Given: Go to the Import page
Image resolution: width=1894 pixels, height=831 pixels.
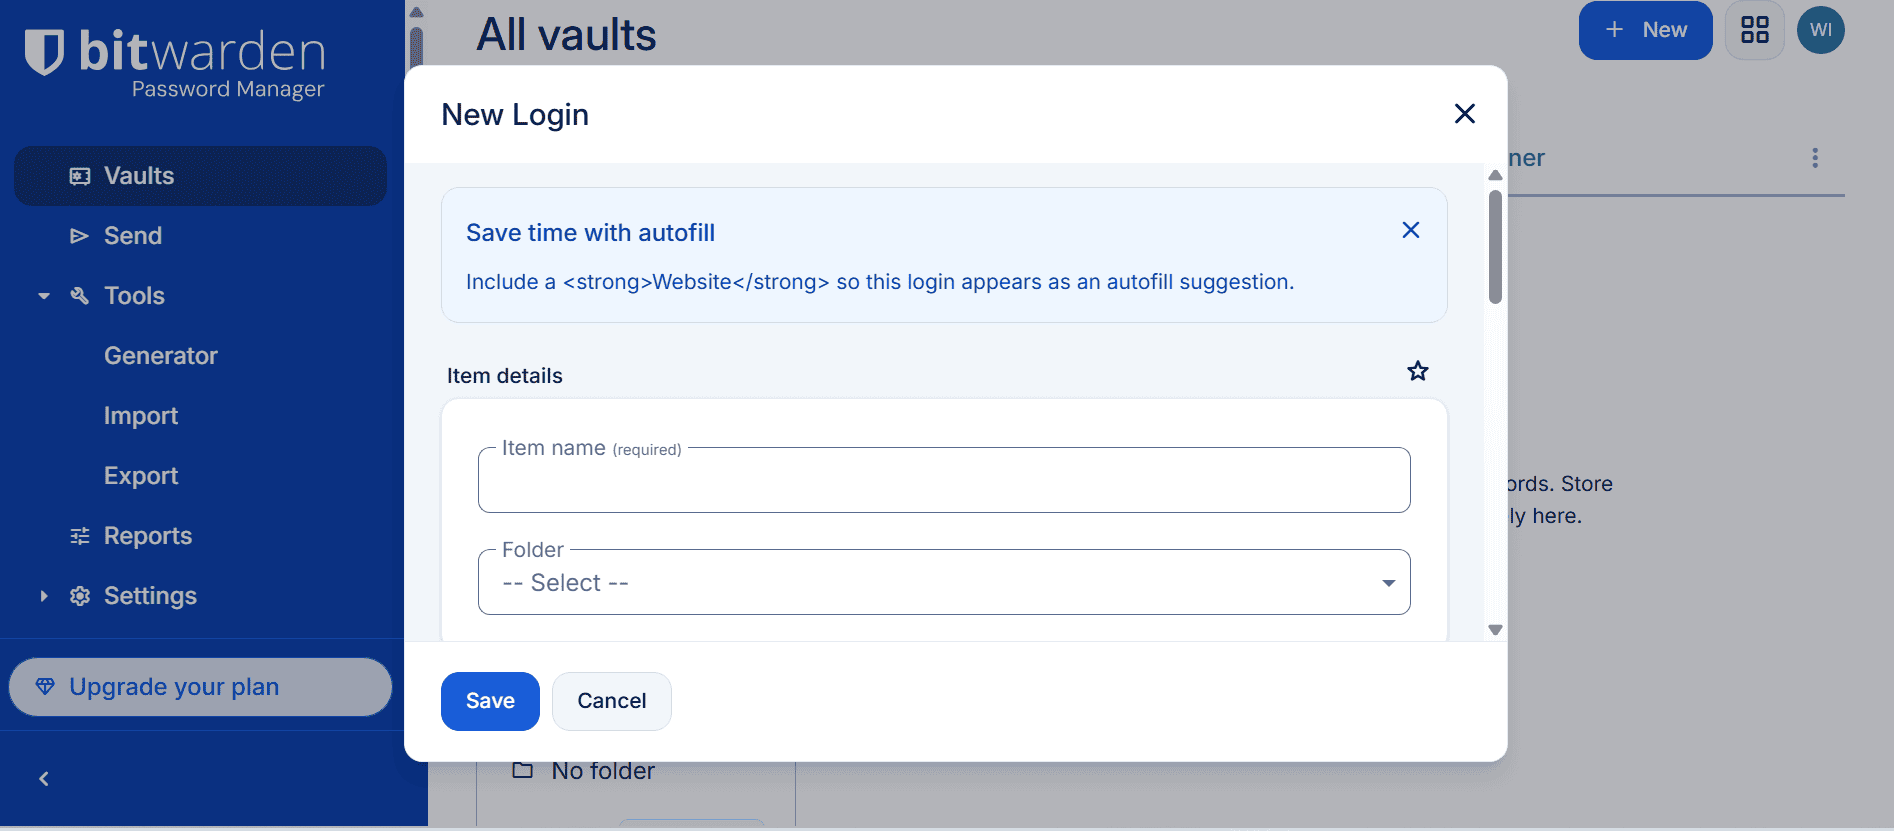Looking at the screenshot, I should coord(141,416).
